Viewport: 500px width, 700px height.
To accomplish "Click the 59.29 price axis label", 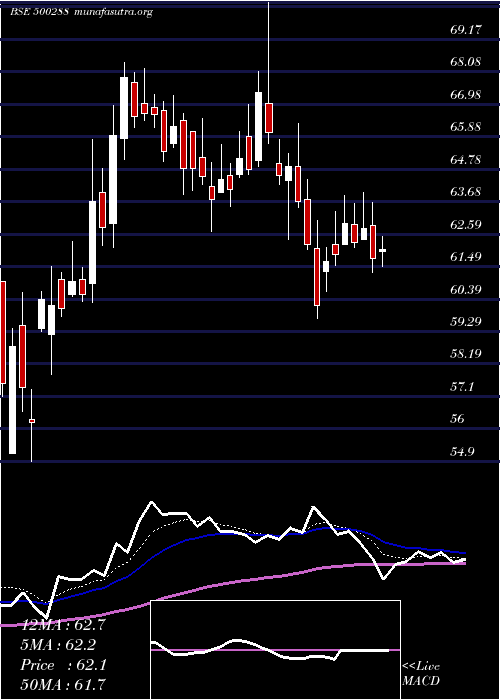I will pos(466,321).
